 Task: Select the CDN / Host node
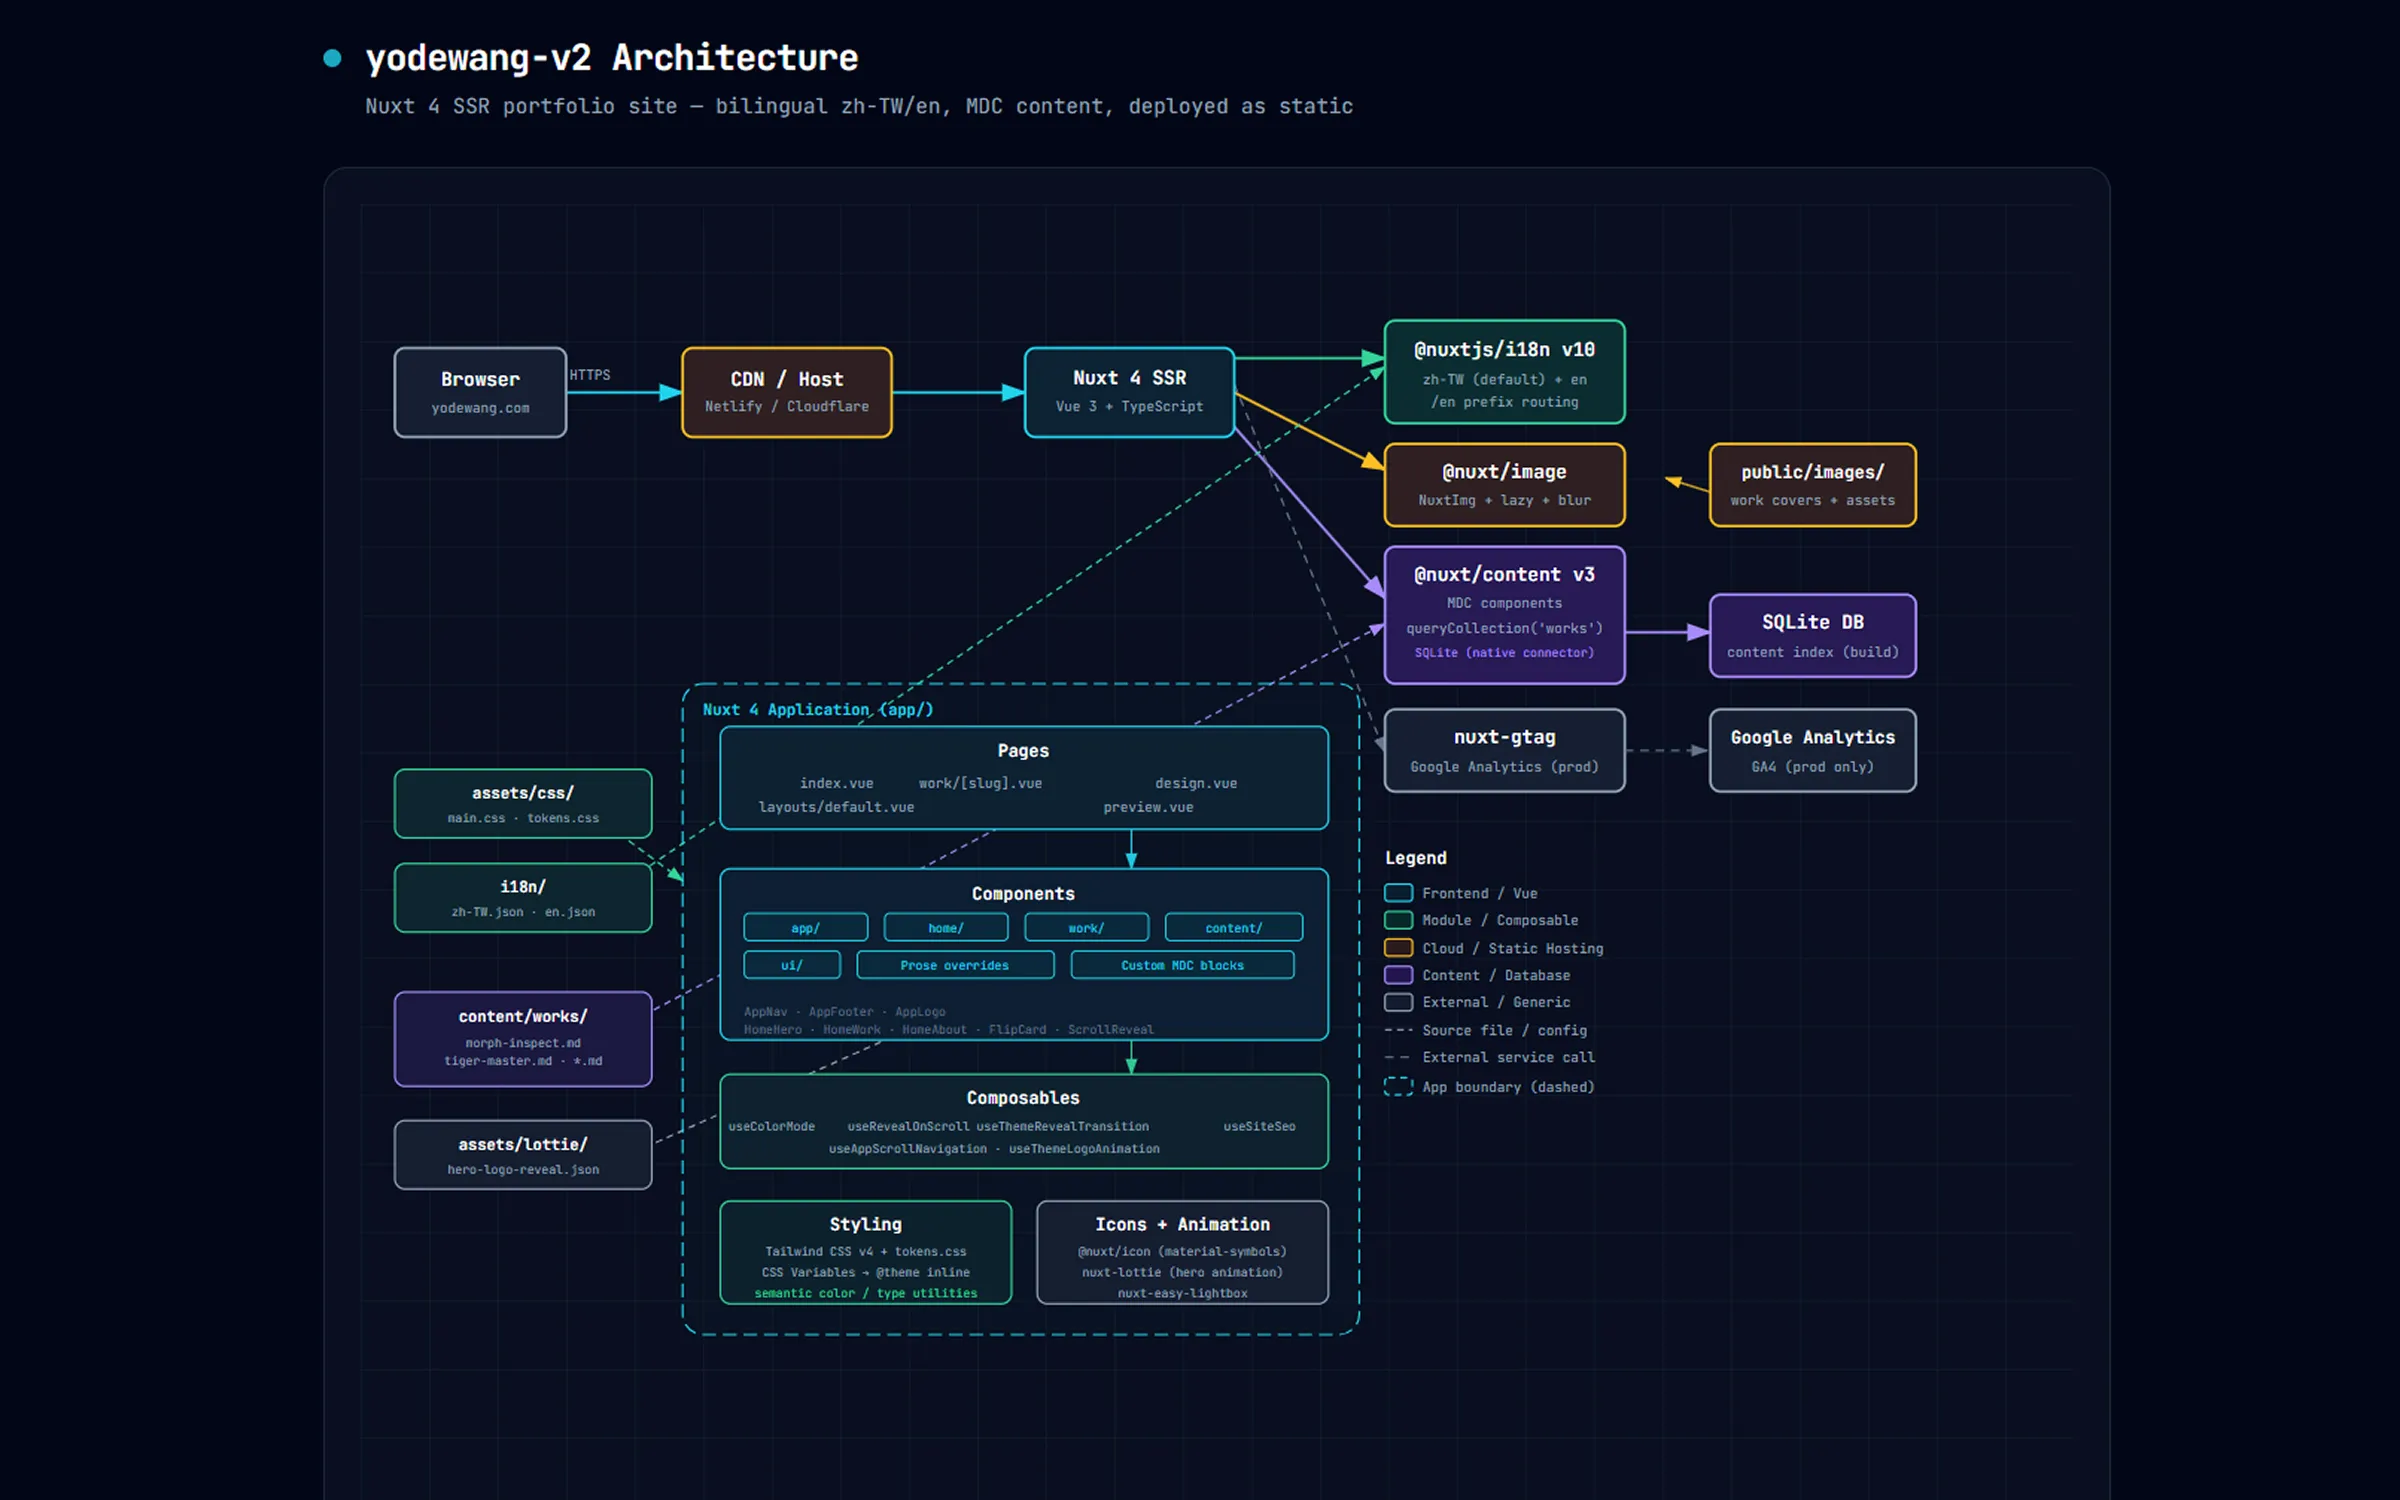(786, 392)
